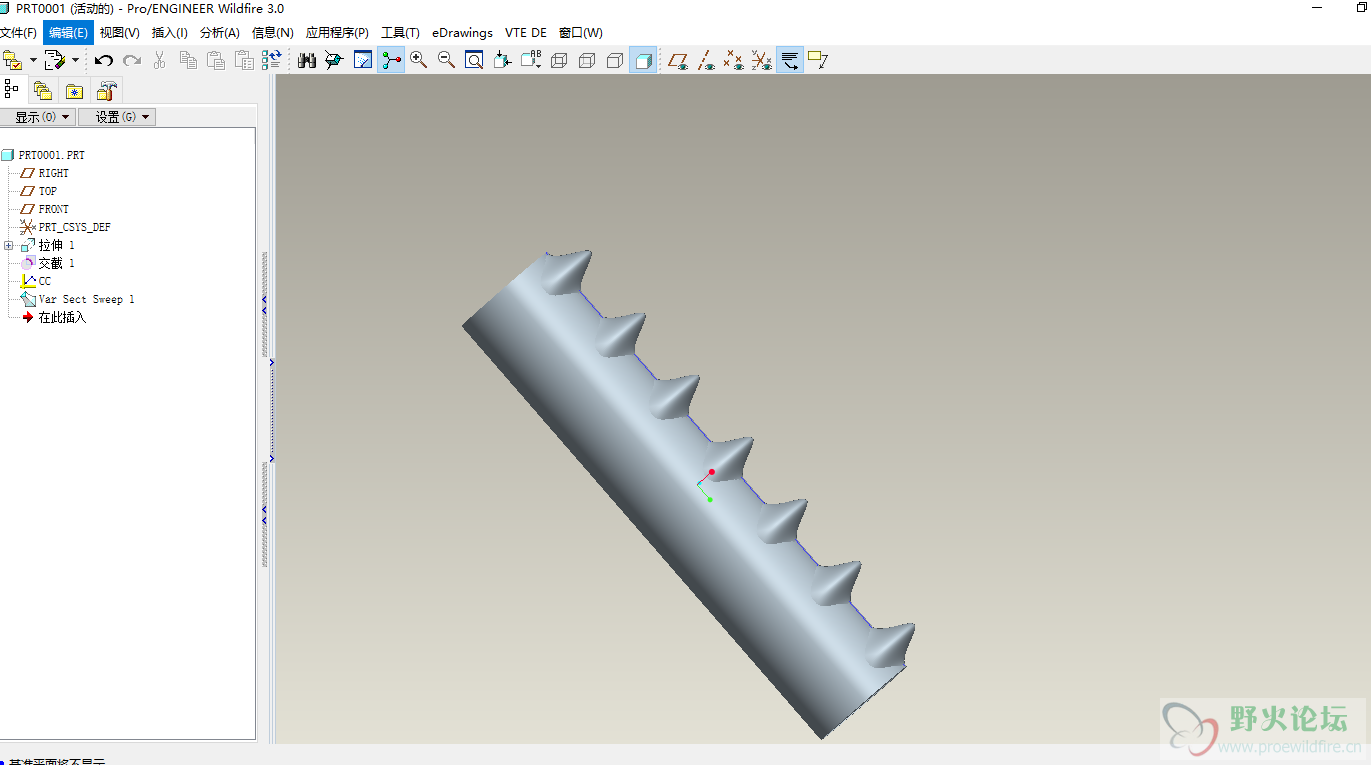Toggle datum axes visibility
Viewport: 1371px width, 765px height.
[x=706, y=61]
